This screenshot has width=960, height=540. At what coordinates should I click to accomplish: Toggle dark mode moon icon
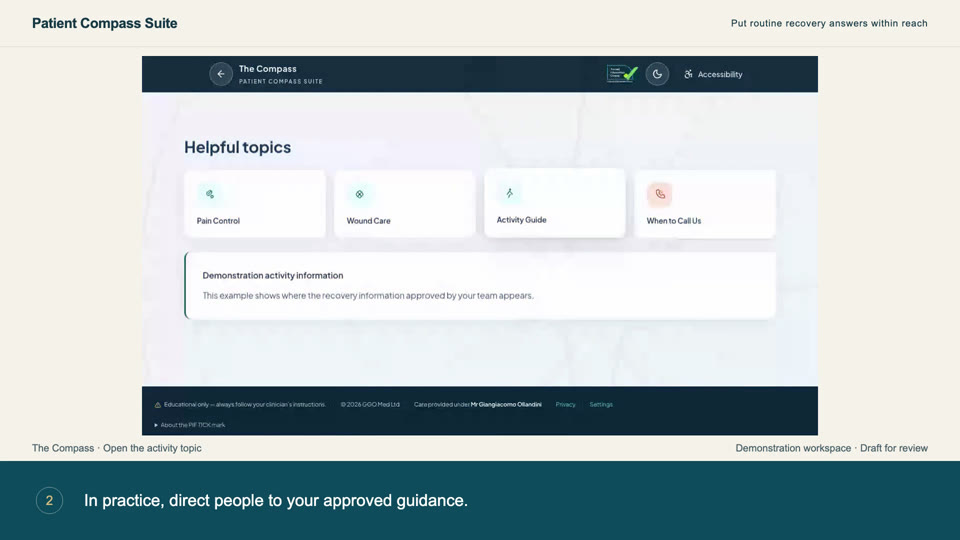point(657,74)
